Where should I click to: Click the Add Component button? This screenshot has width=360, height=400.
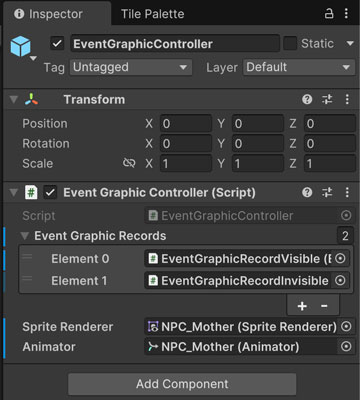(x=182, y=384)
